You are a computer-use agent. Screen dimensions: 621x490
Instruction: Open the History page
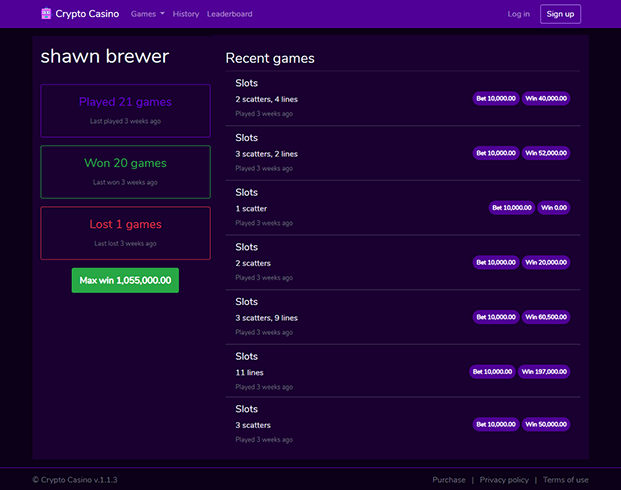(x=186, y=14)
